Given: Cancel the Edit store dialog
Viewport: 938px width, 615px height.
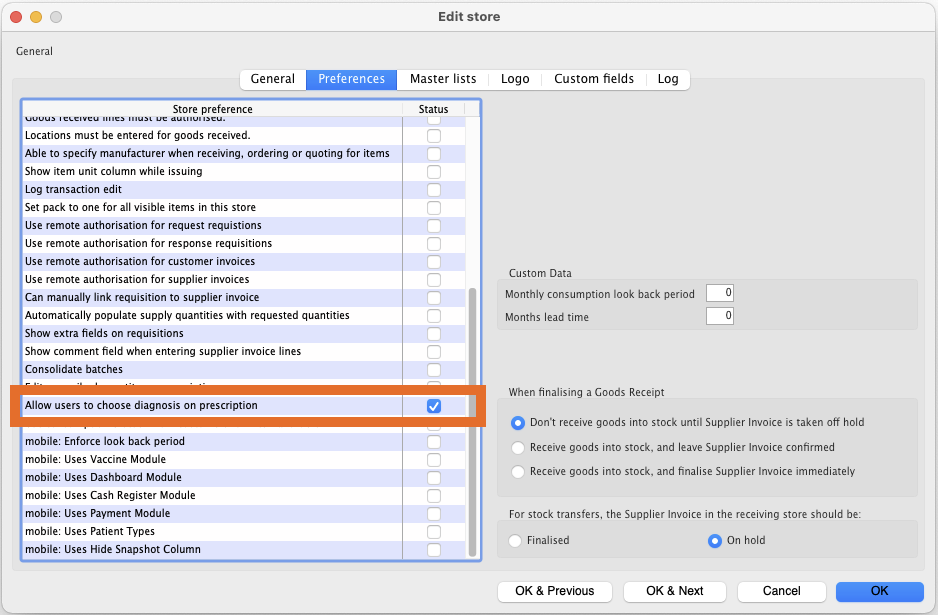Looking at the screenshot, I should pyautogui.click(x=781, y=591).
